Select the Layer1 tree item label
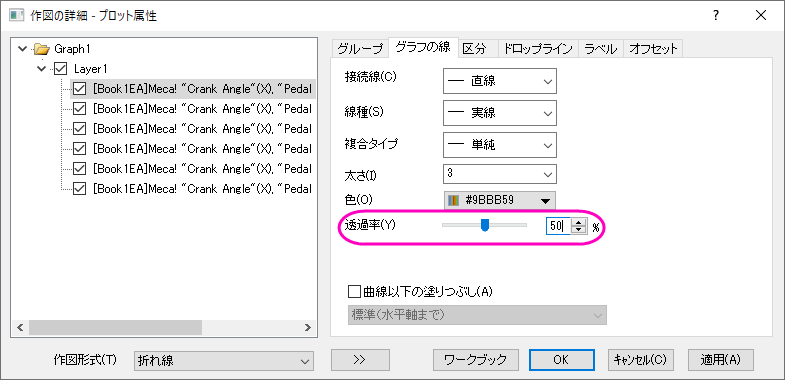Image resolution: width=785 pixels, height=380 pixels. coord(90,68)
